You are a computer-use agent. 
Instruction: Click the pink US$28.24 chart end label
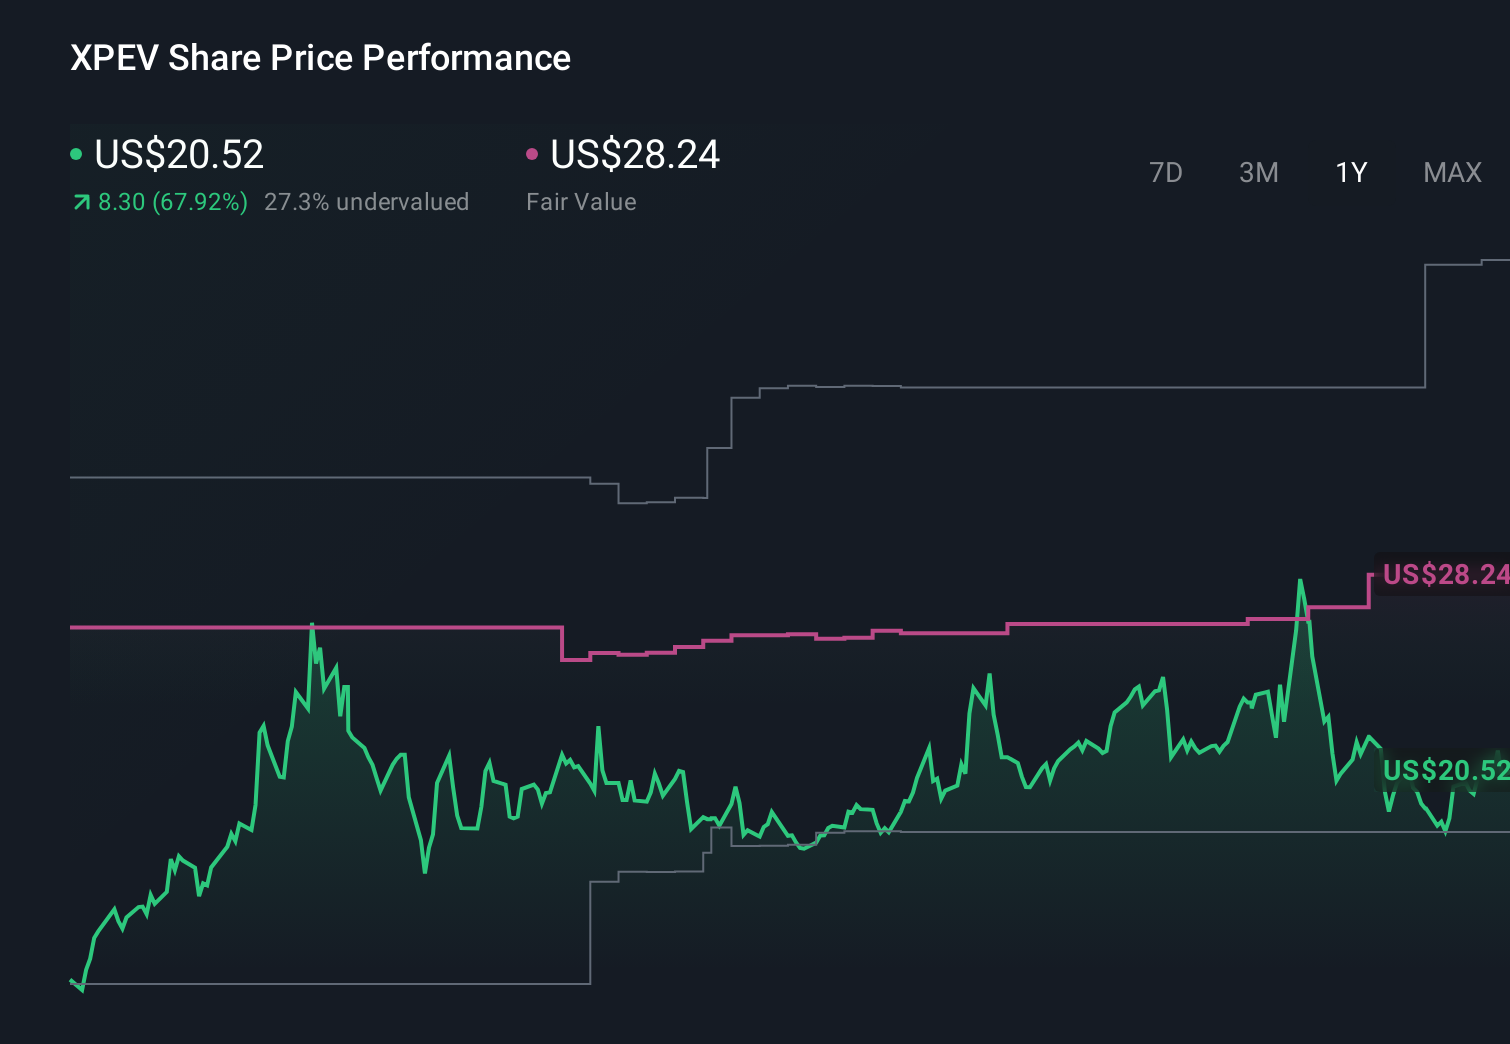coord(1445,574)
